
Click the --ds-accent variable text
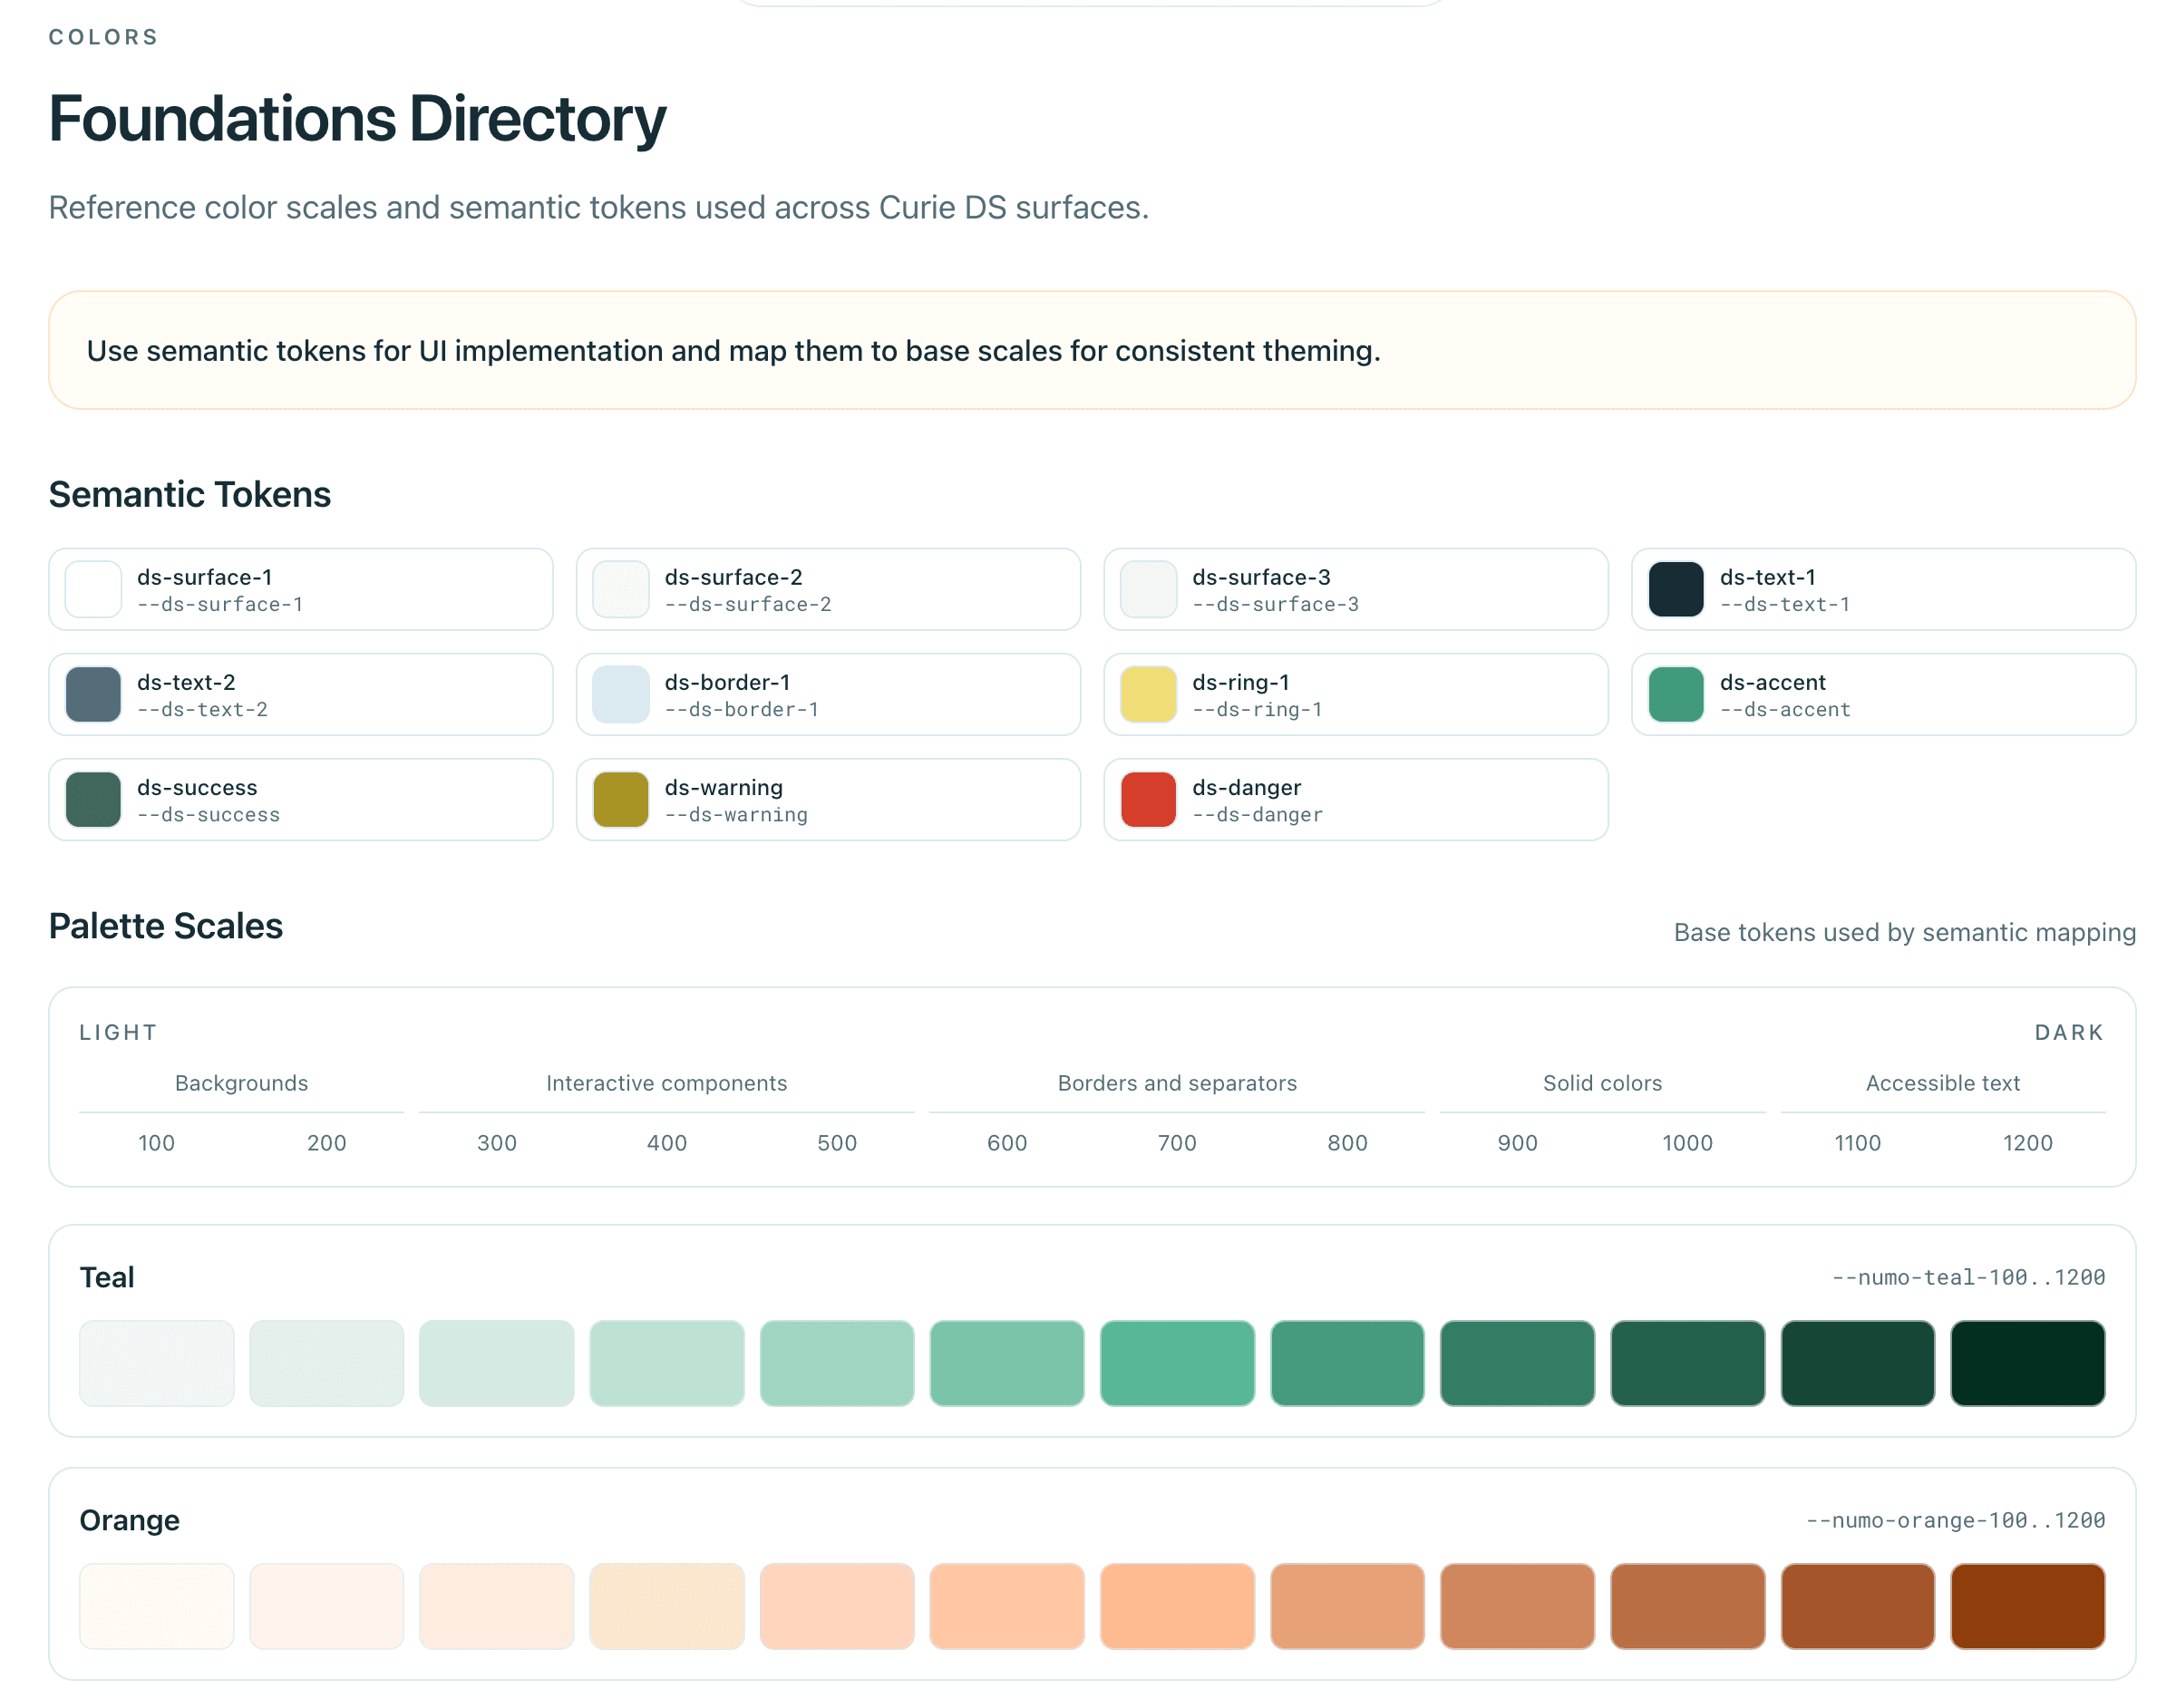[x=1785, y=709]
